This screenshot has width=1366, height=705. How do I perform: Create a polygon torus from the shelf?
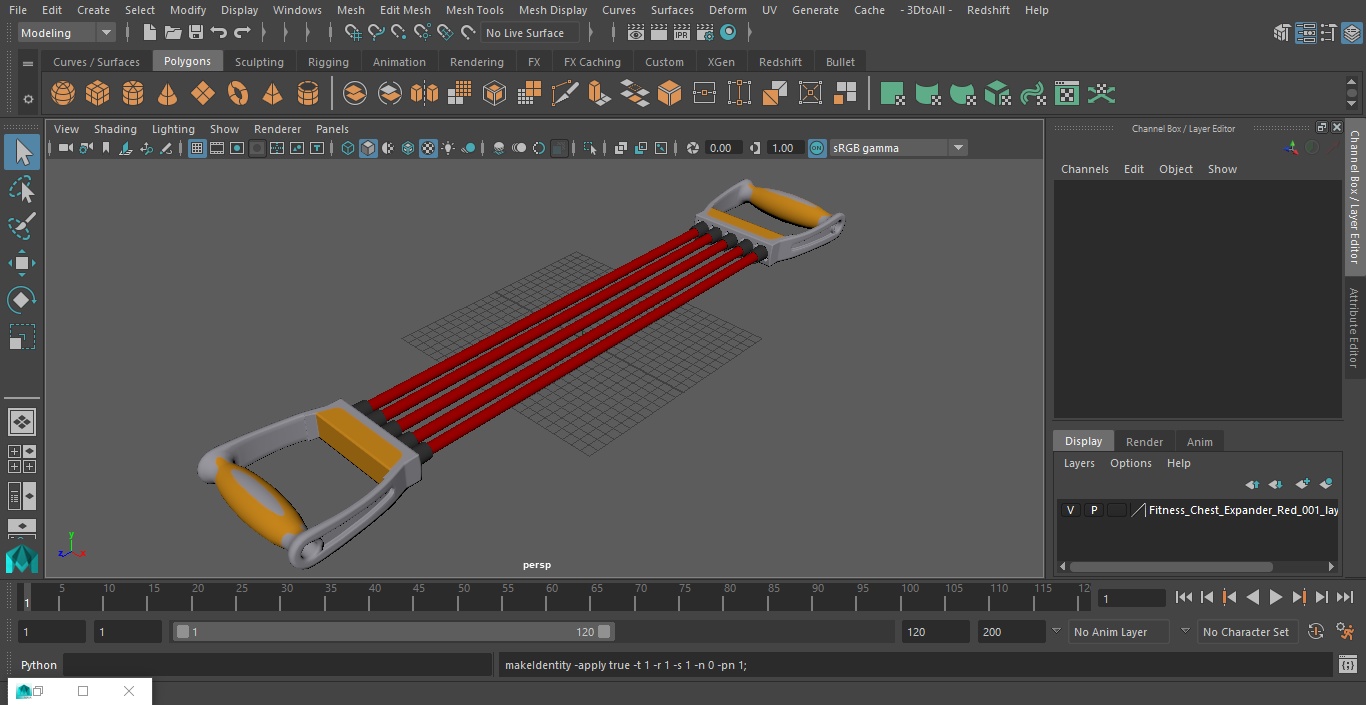pos(238,94)
